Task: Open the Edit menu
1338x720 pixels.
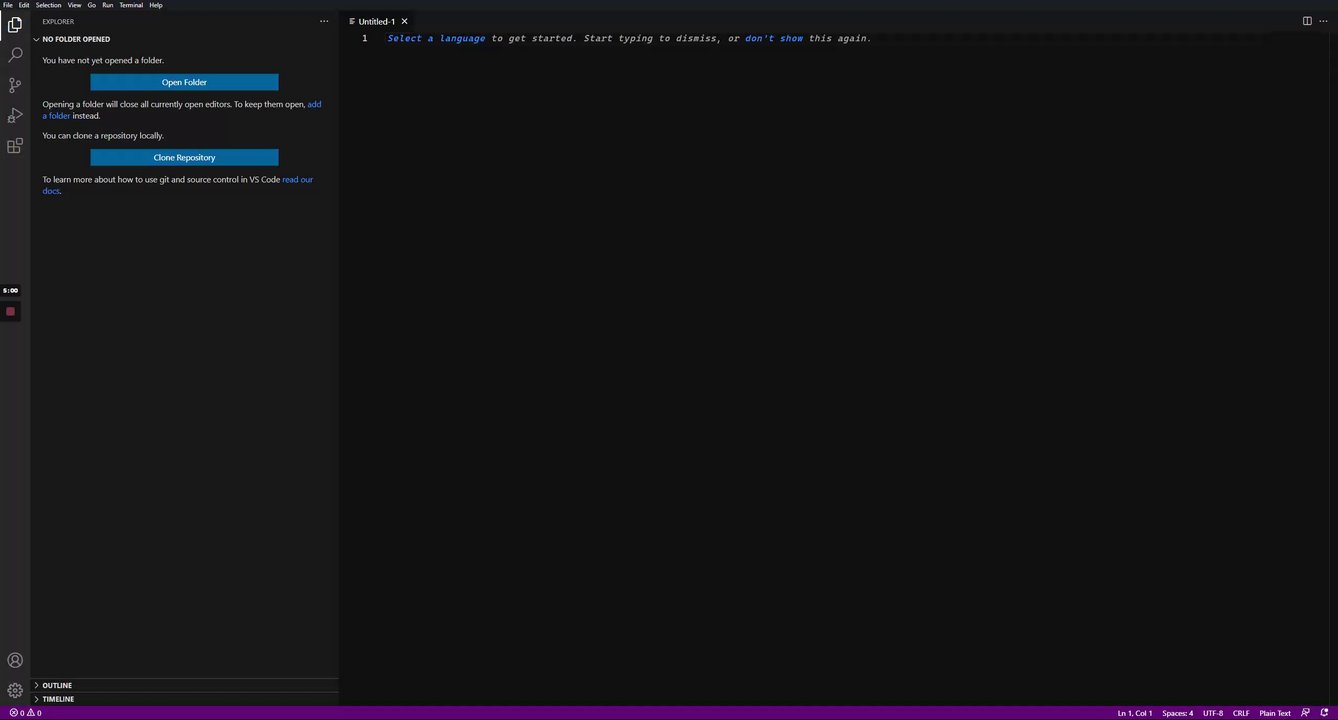Action: [24, 5]
